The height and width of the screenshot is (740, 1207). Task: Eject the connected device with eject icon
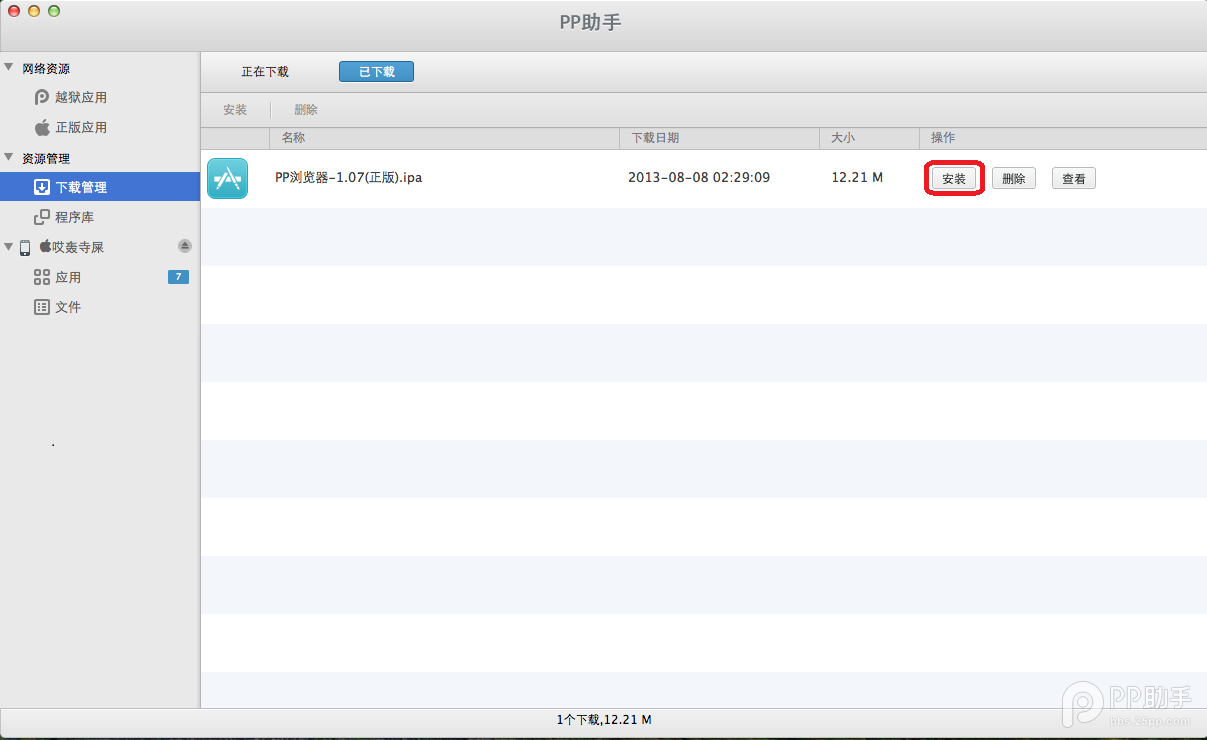click(184, 246)
